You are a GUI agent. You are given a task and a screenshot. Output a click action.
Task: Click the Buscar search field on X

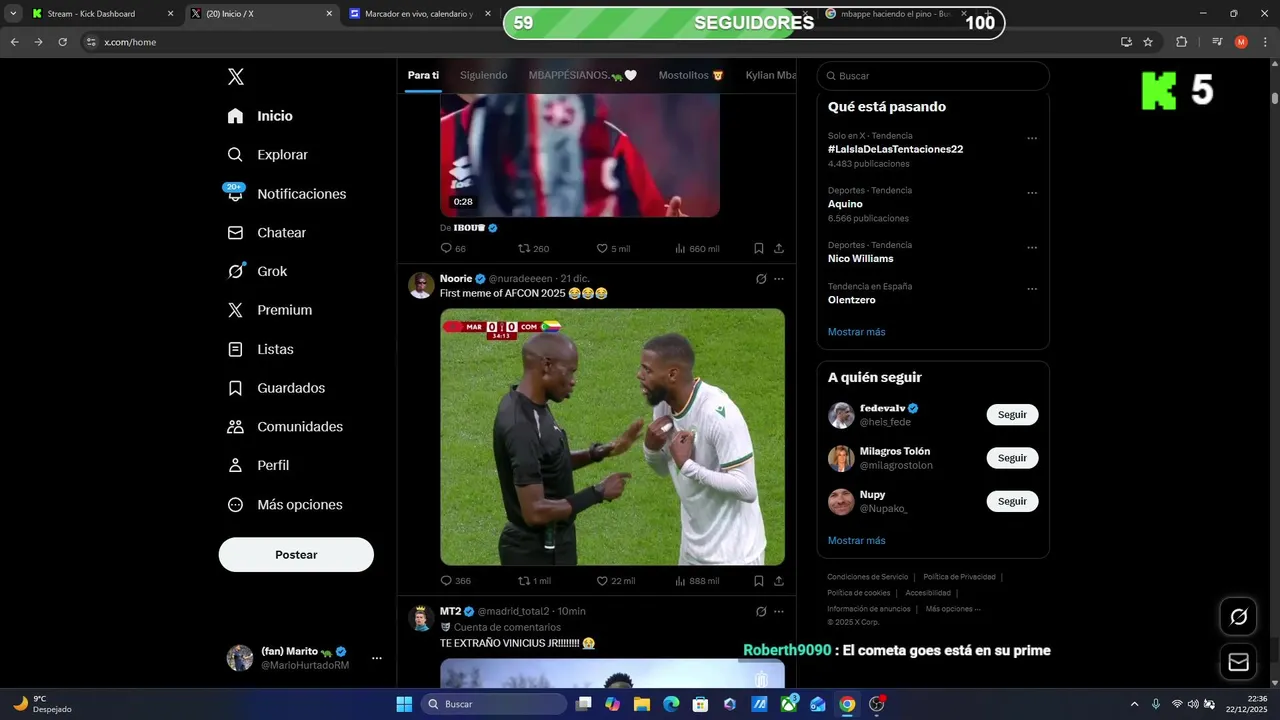pos(933,76)
